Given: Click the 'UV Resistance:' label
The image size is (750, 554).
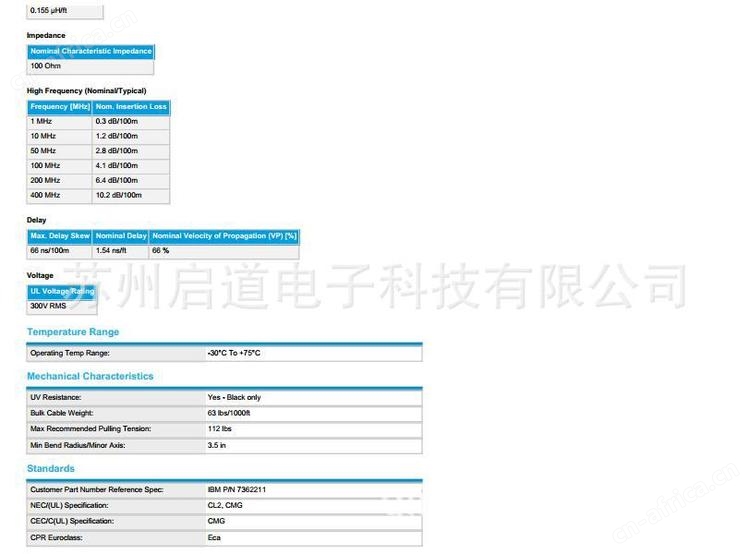Looking at the screenshot, I should coord(55,398).
